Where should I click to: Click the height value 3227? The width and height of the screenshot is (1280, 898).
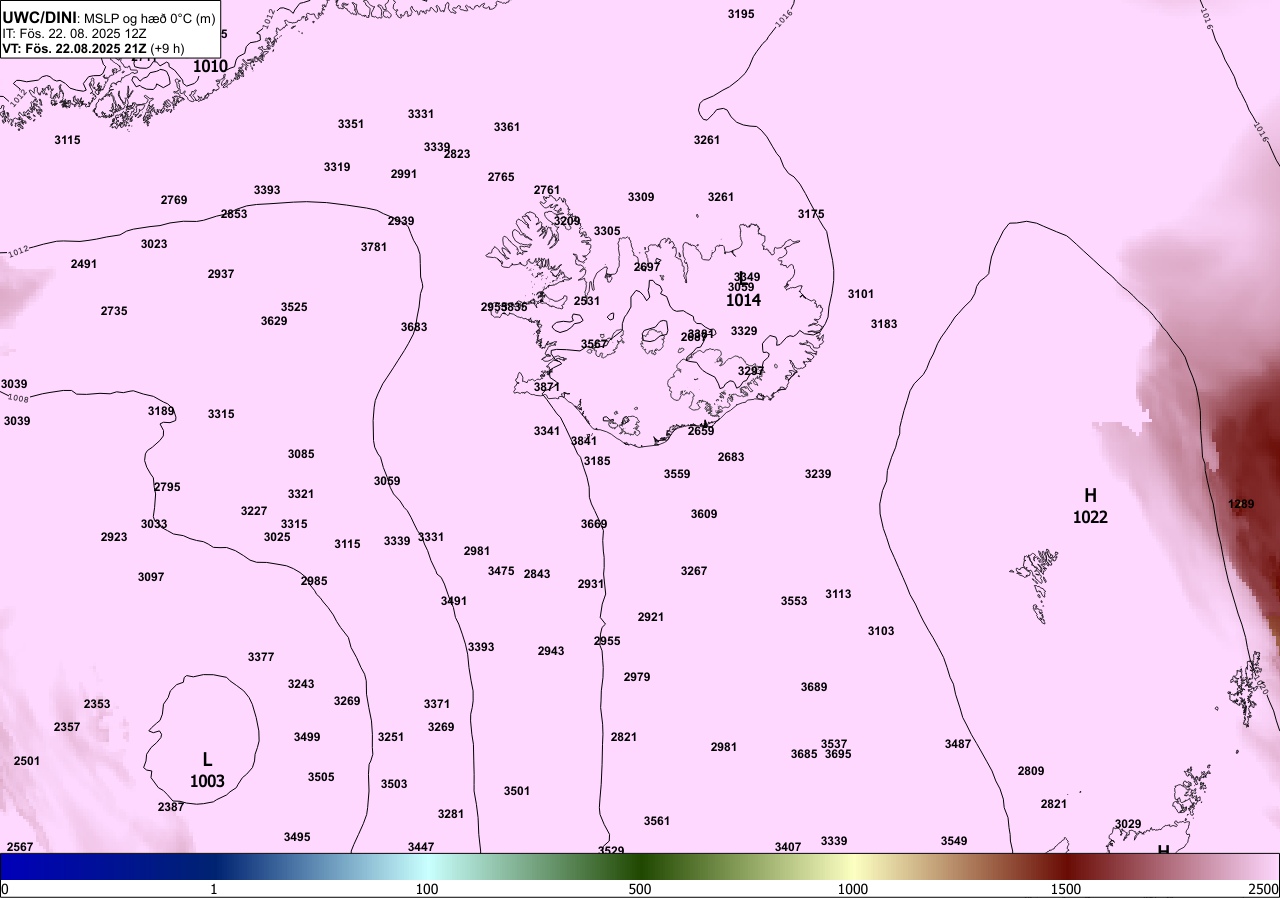click(254, 511)
